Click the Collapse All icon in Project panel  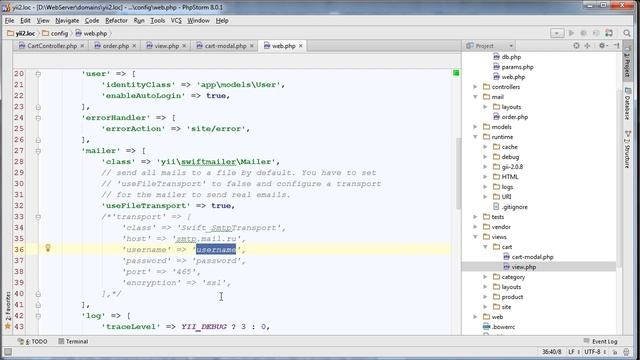tap(587, 46)
